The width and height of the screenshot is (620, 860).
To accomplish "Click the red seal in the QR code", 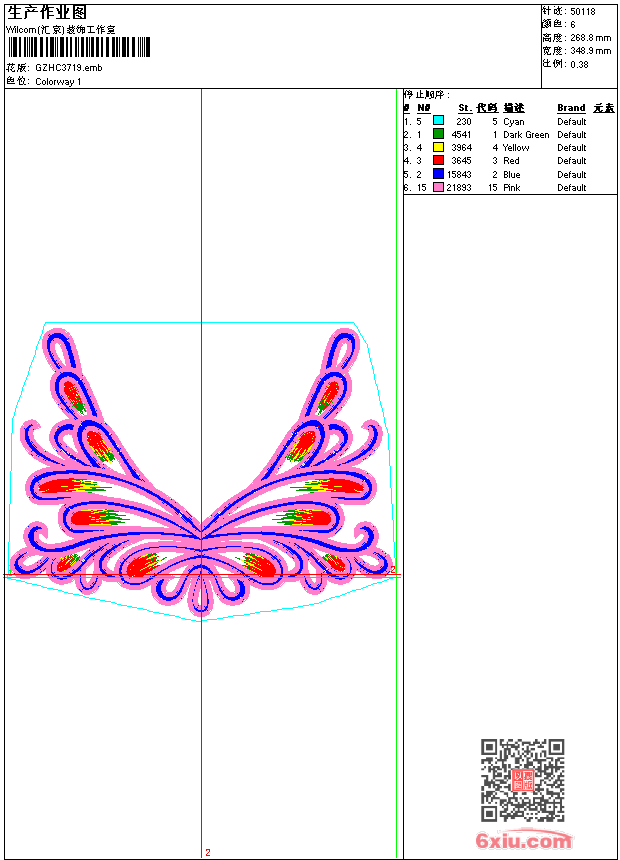I will point(522,780).
